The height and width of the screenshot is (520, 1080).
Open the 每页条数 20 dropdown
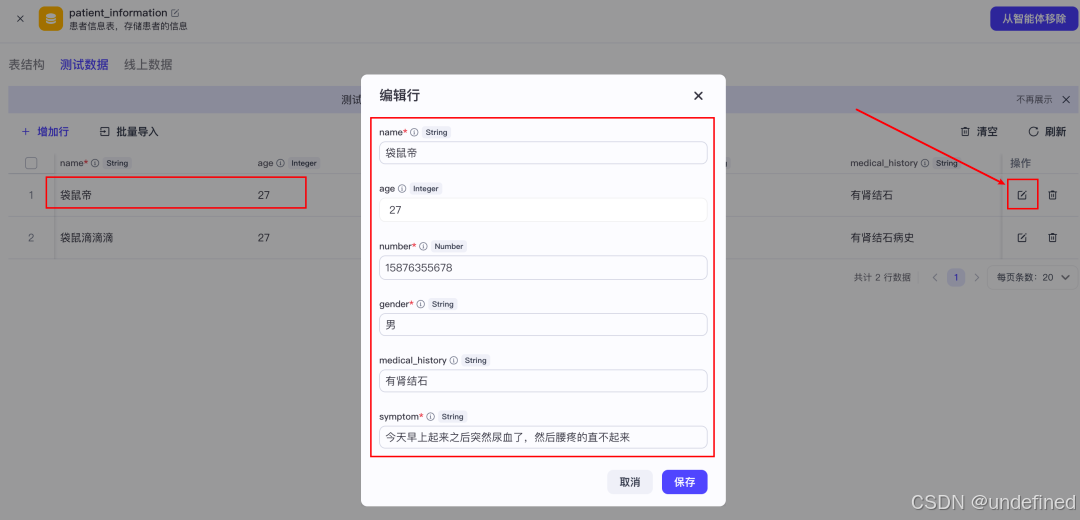coord(1032,278)
